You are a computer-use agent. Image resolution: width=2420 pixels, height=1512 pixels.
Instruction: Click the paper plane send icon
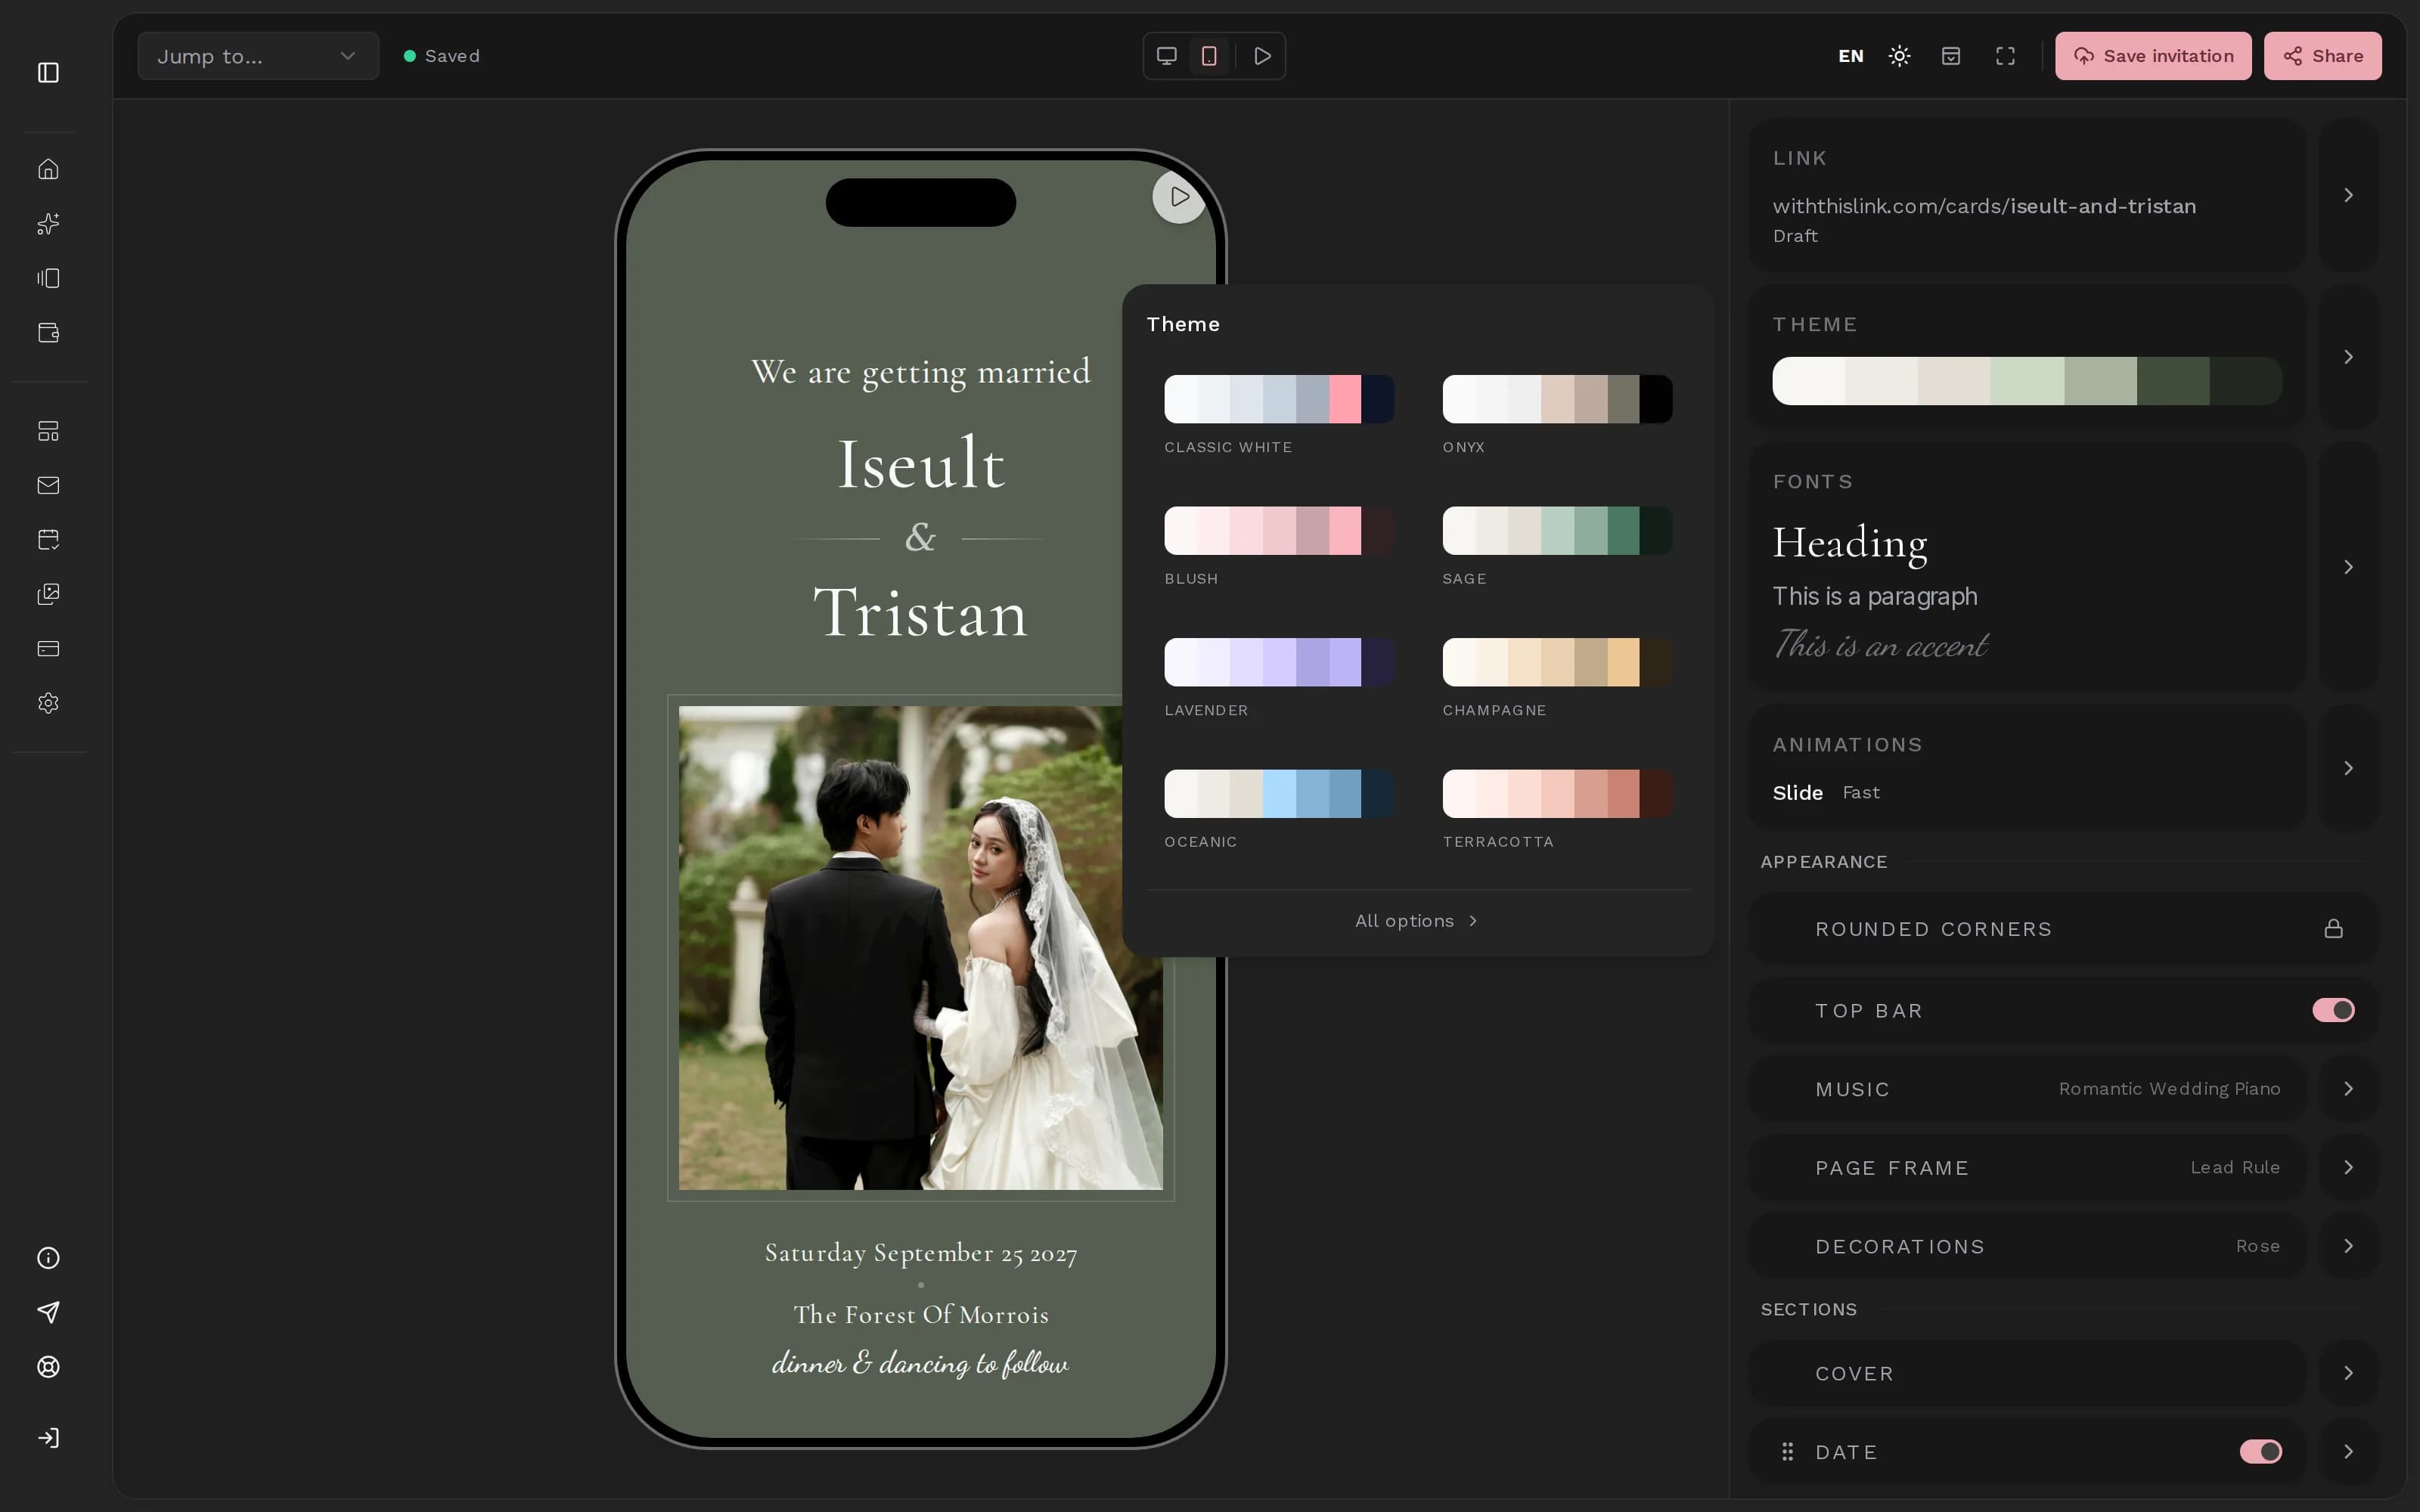coord(48,1312)
